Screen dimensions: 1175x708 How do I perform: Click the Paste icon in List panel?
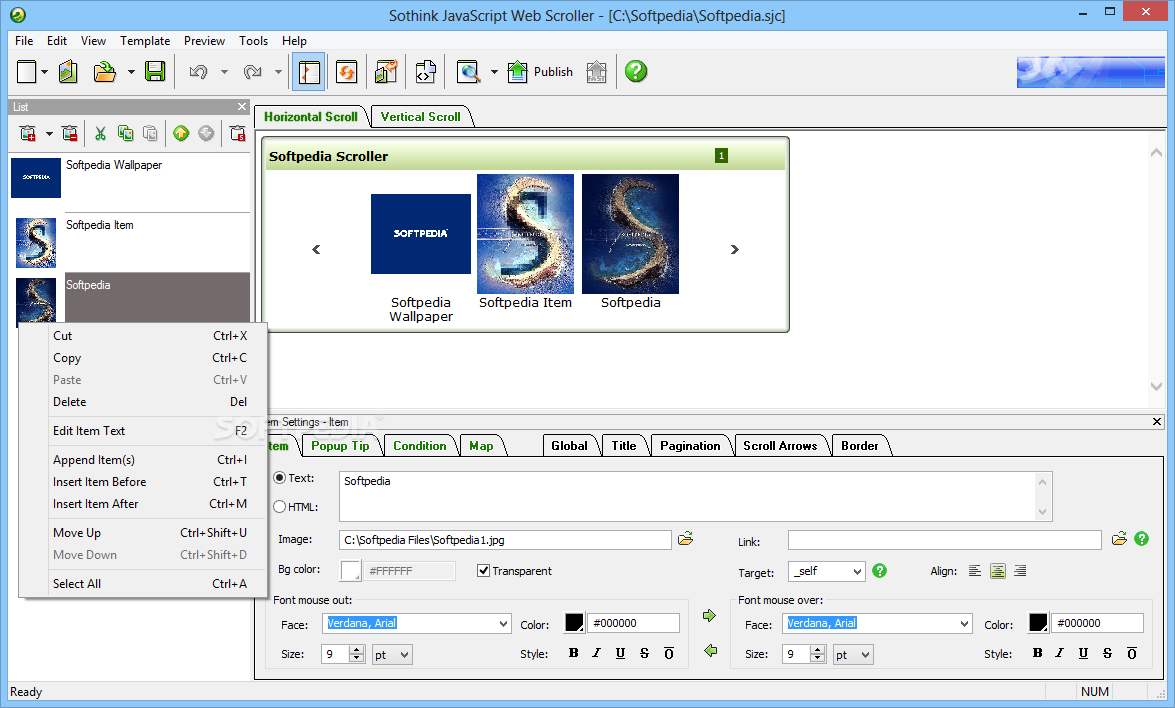tap(150, 133)
